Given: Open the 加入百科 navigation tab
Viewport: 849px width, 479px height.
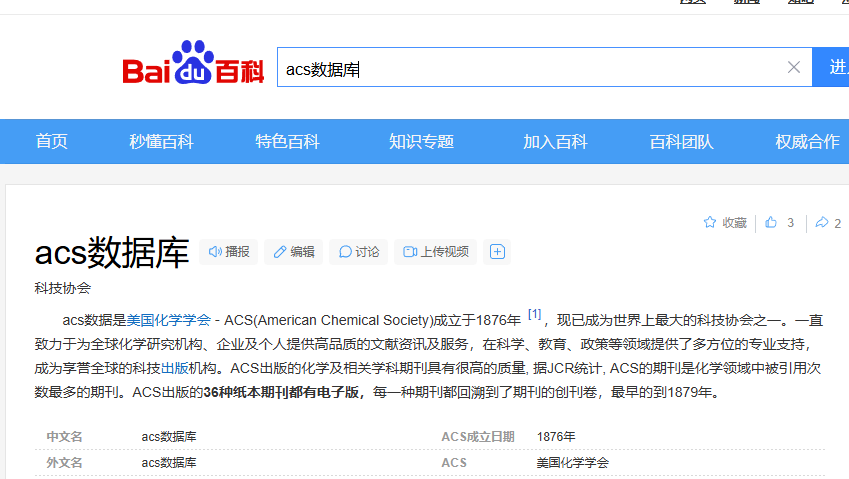Looking at the screenshot, I should pos(555,142).
